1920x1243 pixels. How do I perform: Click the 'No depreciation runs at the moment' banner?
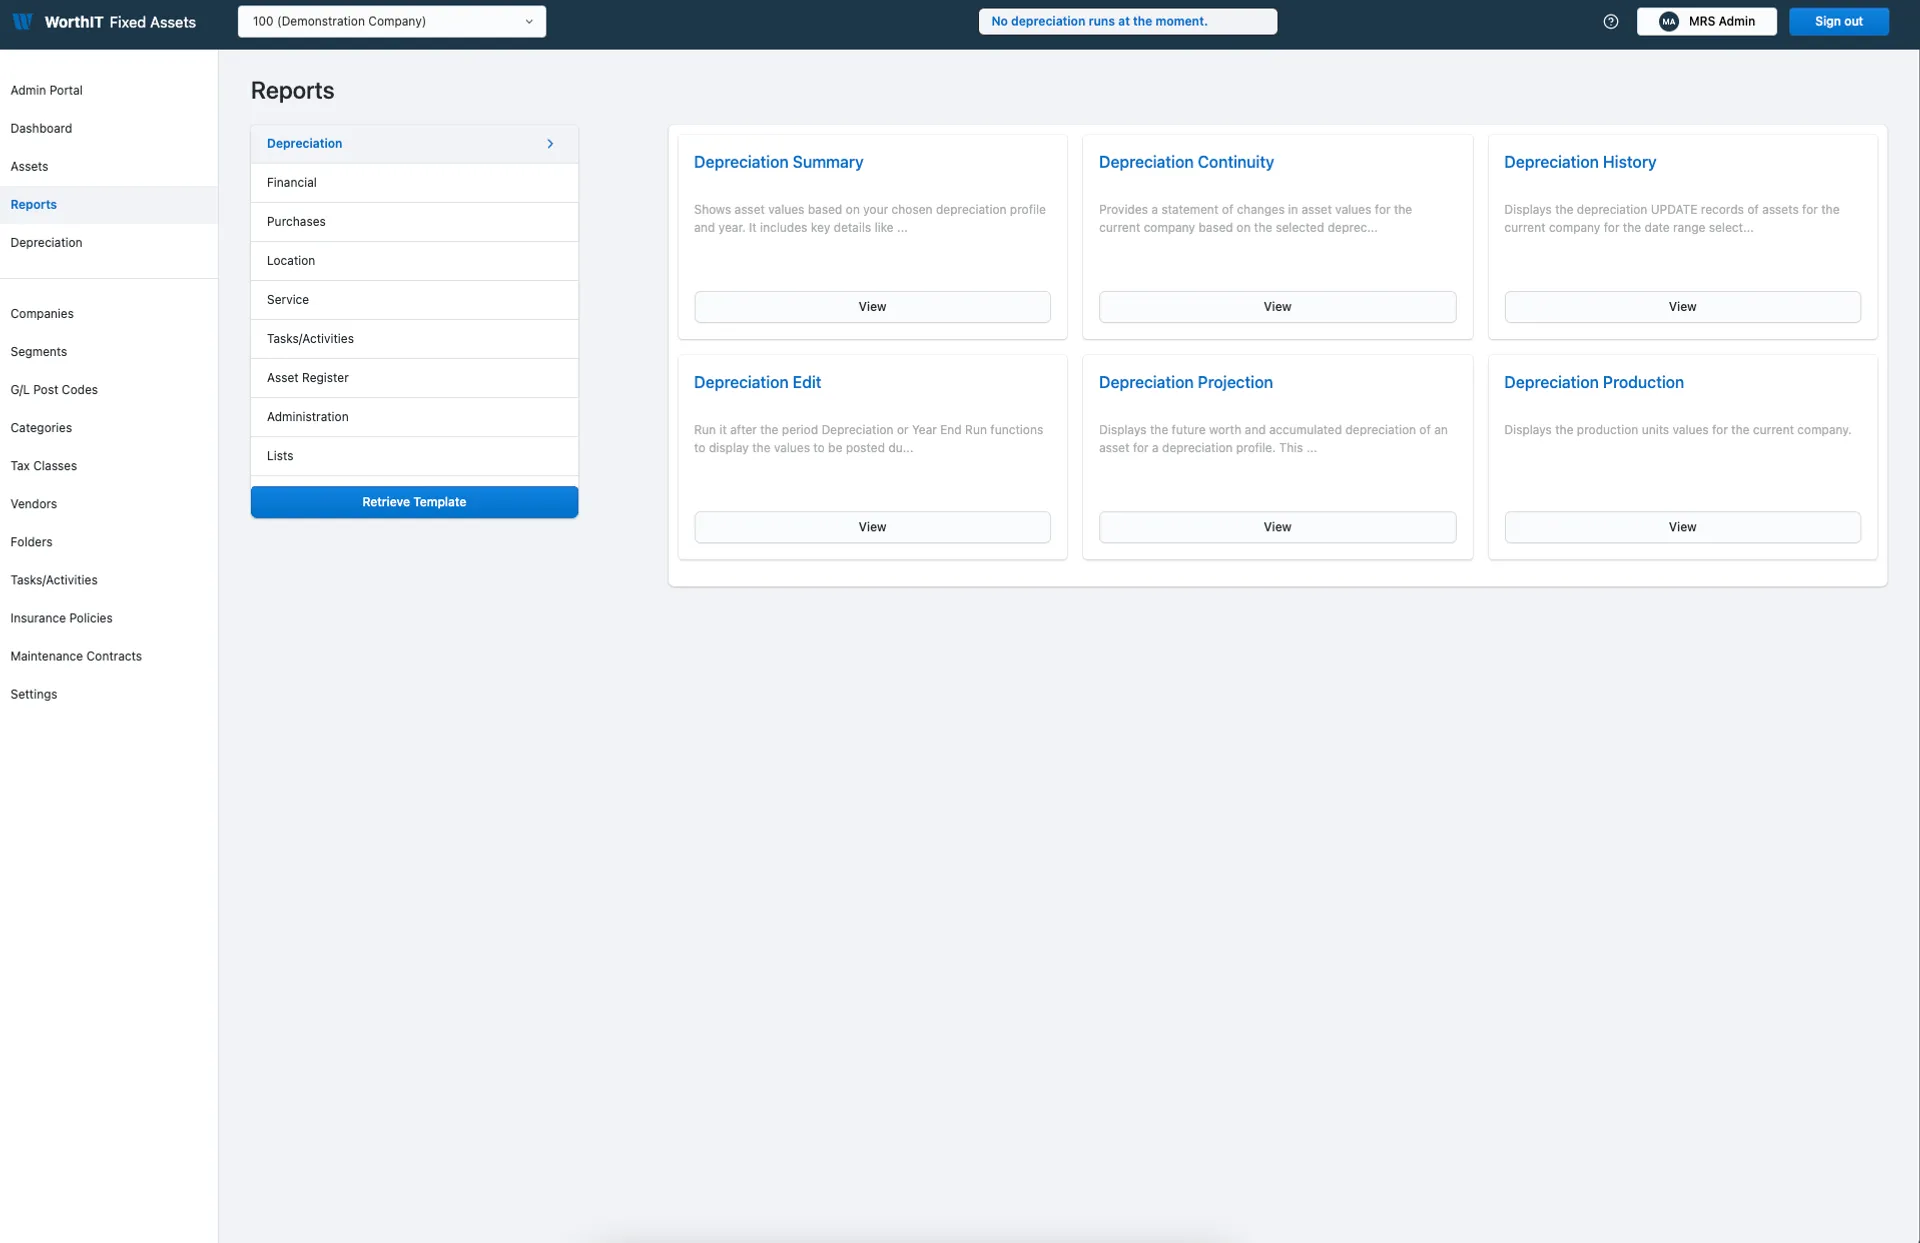click(x=1128, y=21)
